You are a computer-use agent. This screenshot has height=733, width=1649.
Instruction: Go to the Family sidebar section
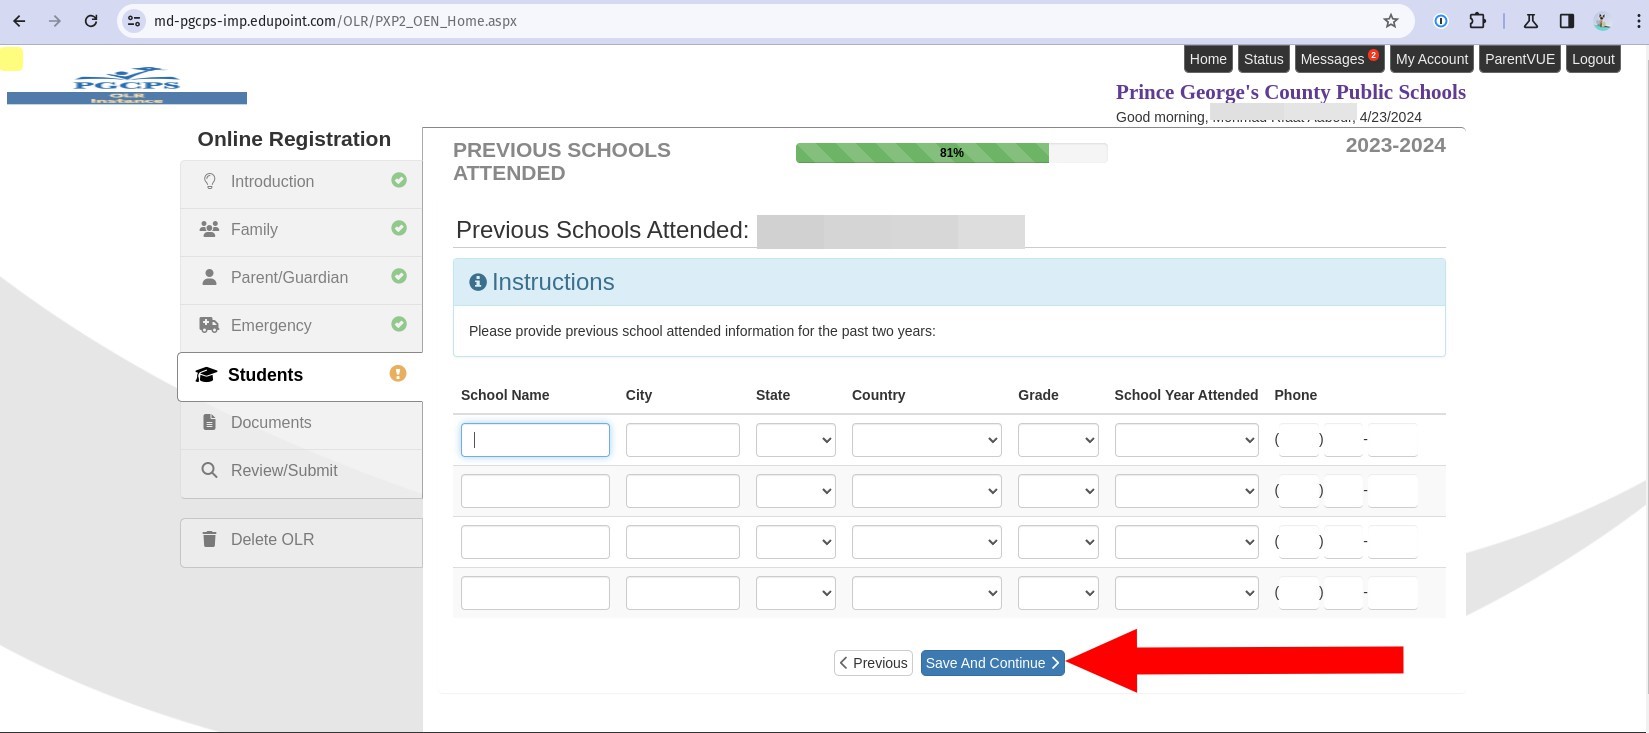point(254,229)
